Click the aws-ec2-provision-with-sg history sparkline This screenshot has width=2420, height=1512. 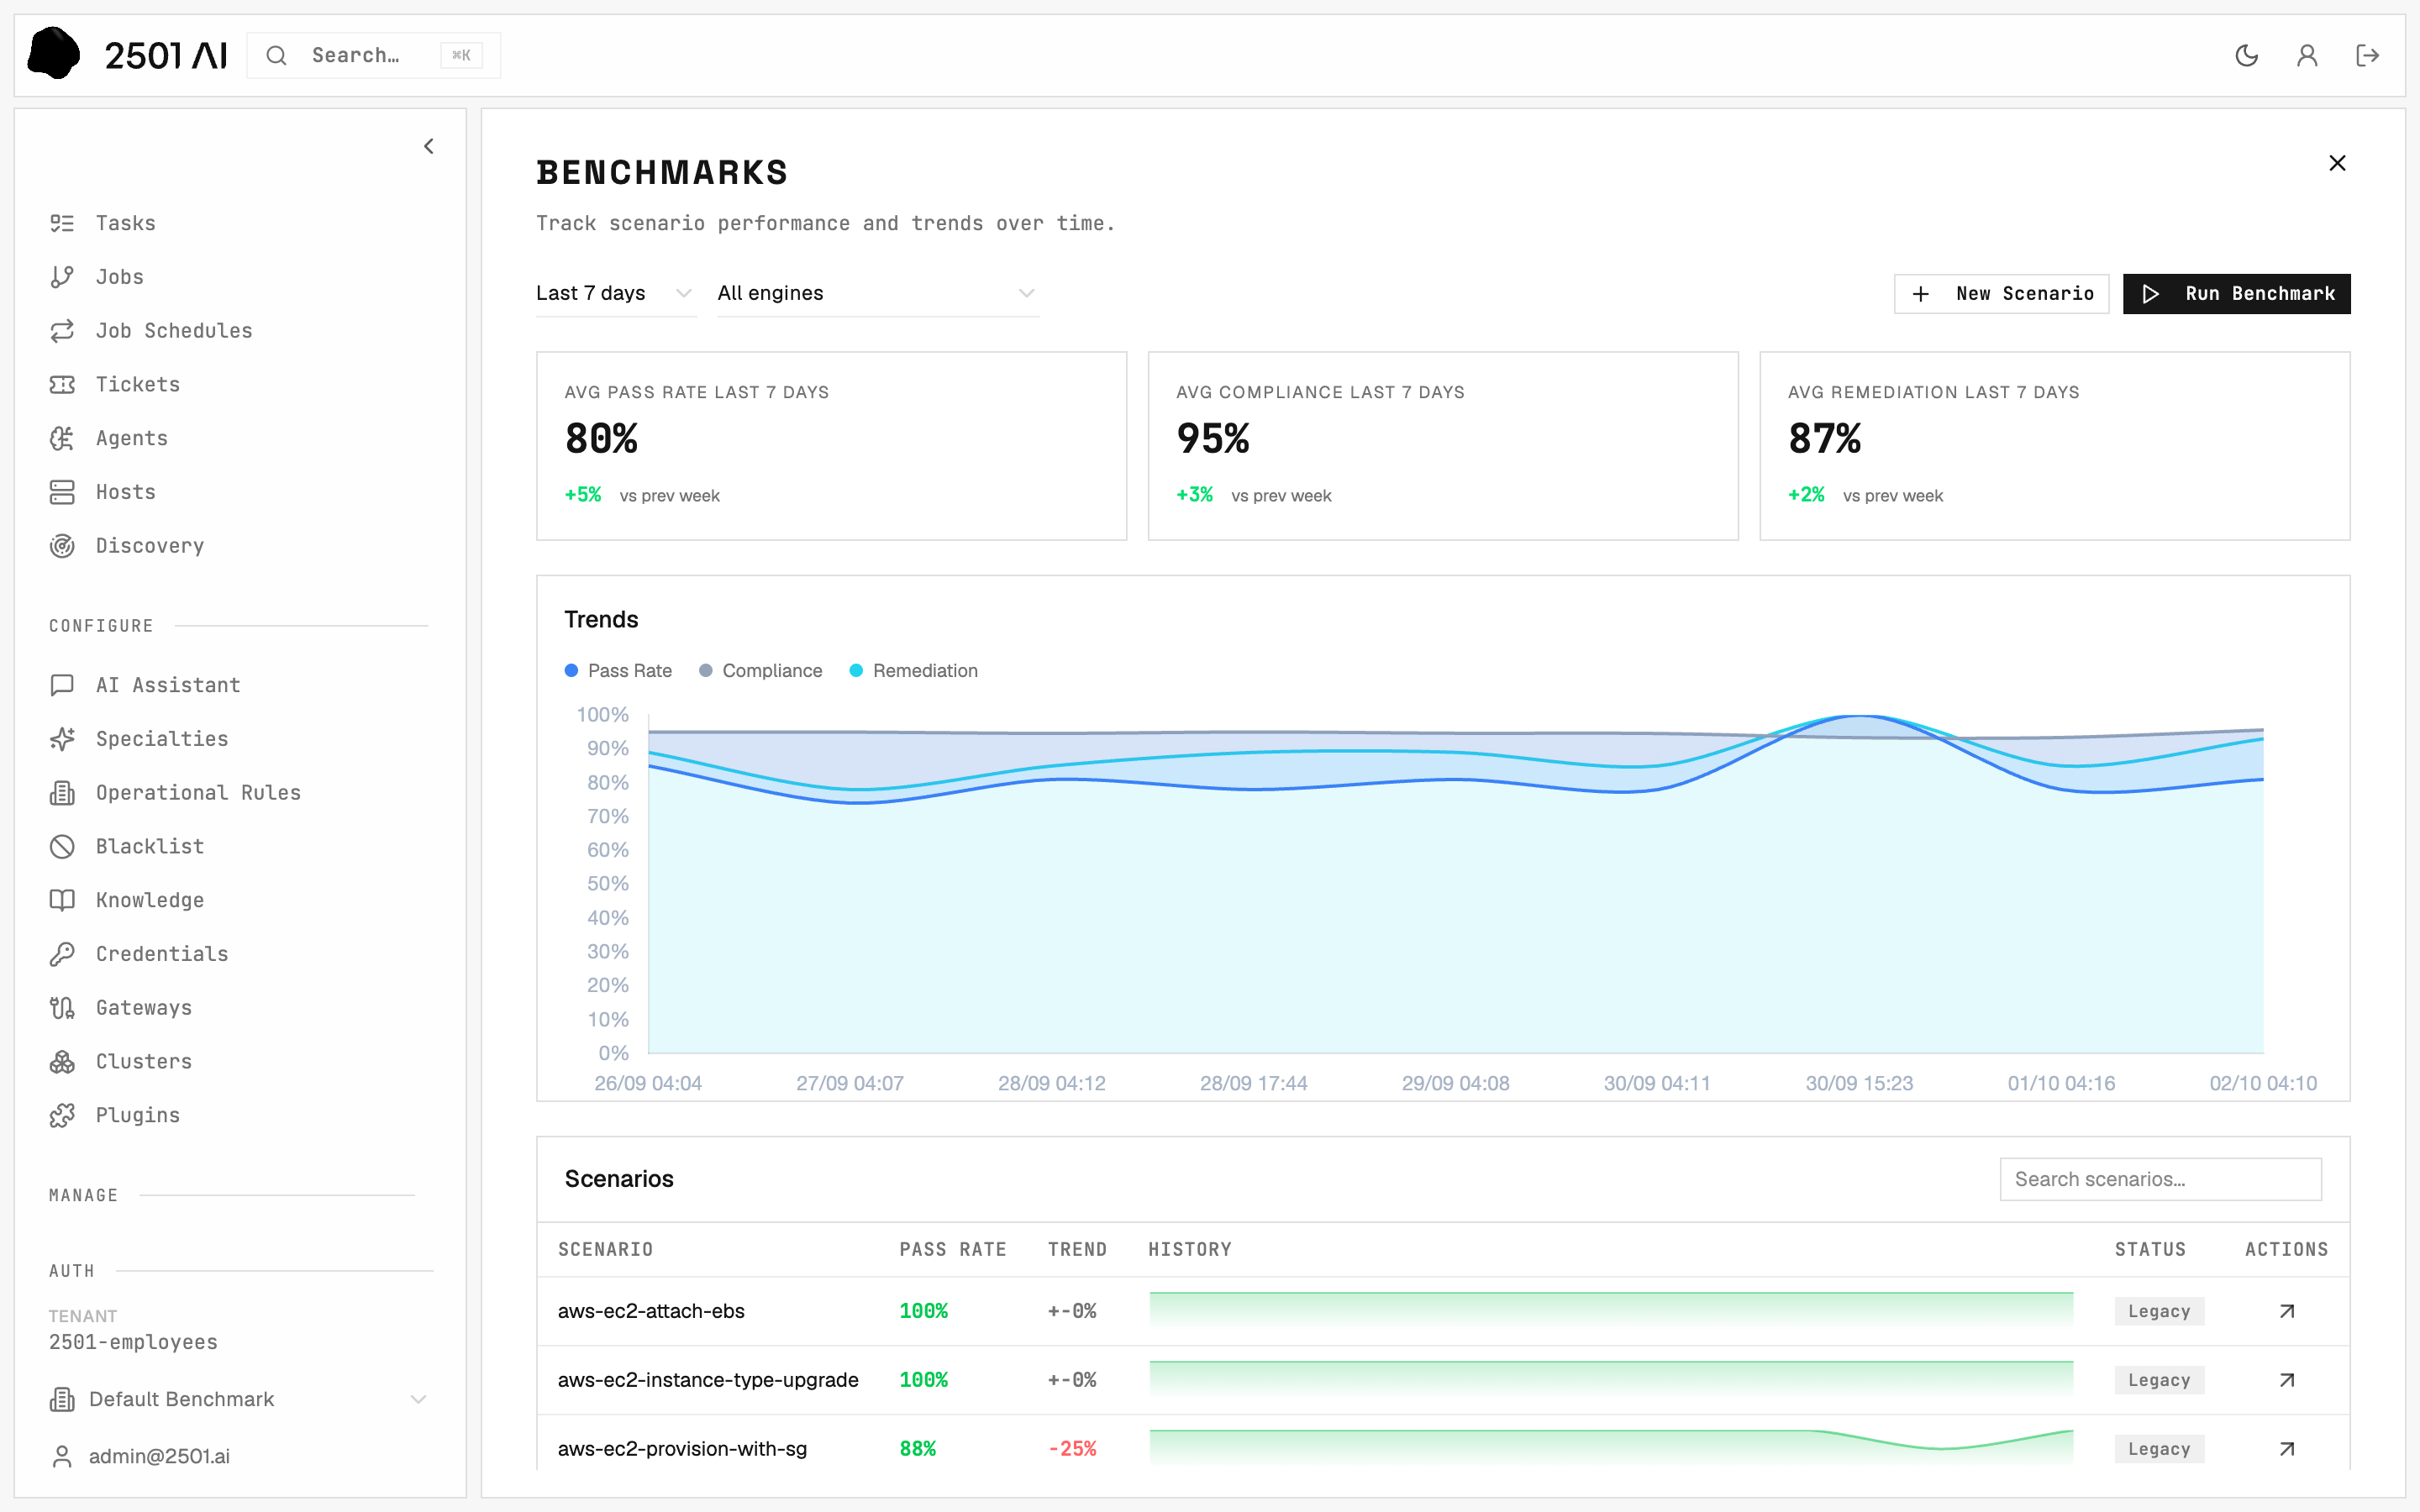1611,1448
